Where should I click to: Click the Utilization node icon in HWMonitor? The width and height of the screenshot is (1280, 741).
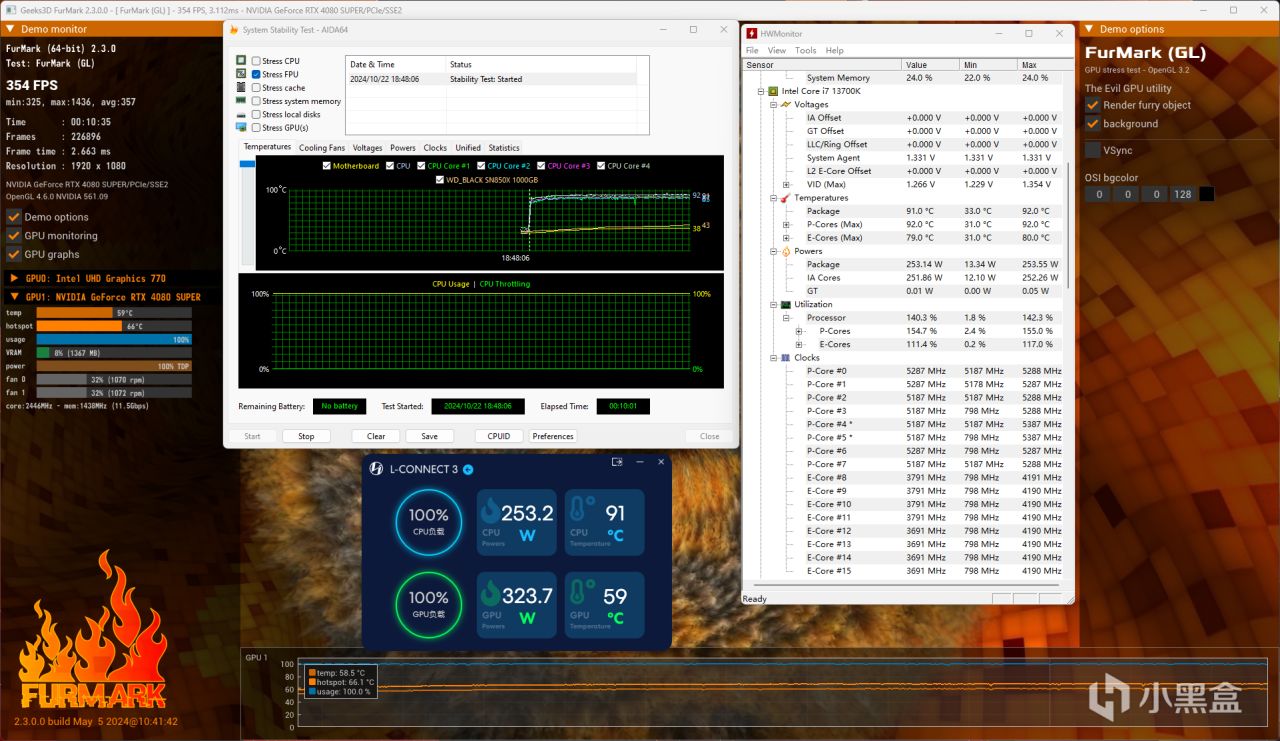coord(786,304)
